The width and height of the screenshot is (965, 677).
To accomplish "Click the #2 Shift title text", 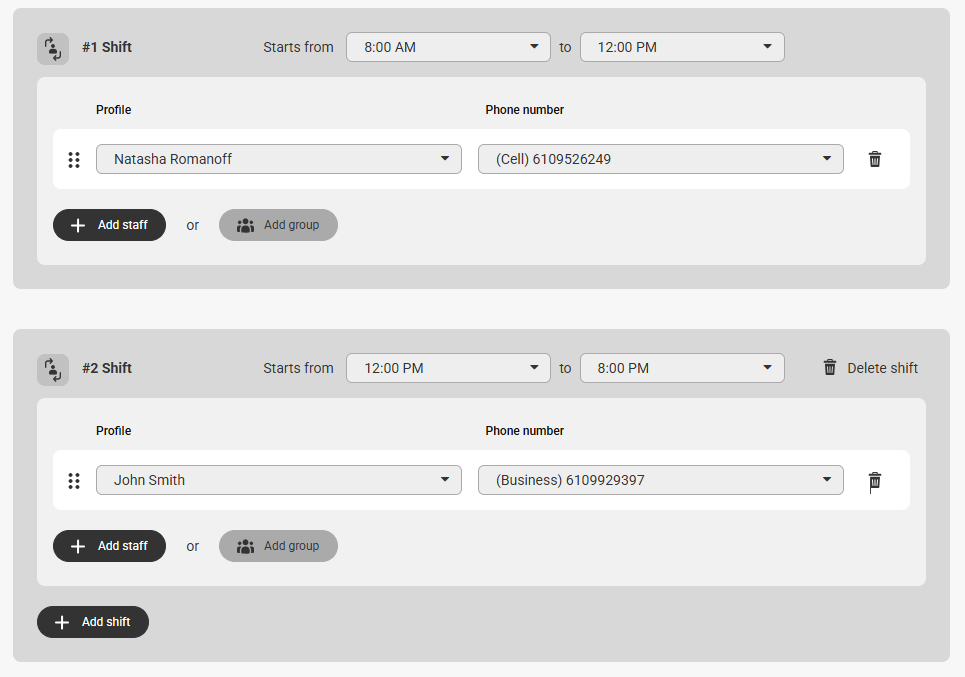I will (x=107, y=368).
